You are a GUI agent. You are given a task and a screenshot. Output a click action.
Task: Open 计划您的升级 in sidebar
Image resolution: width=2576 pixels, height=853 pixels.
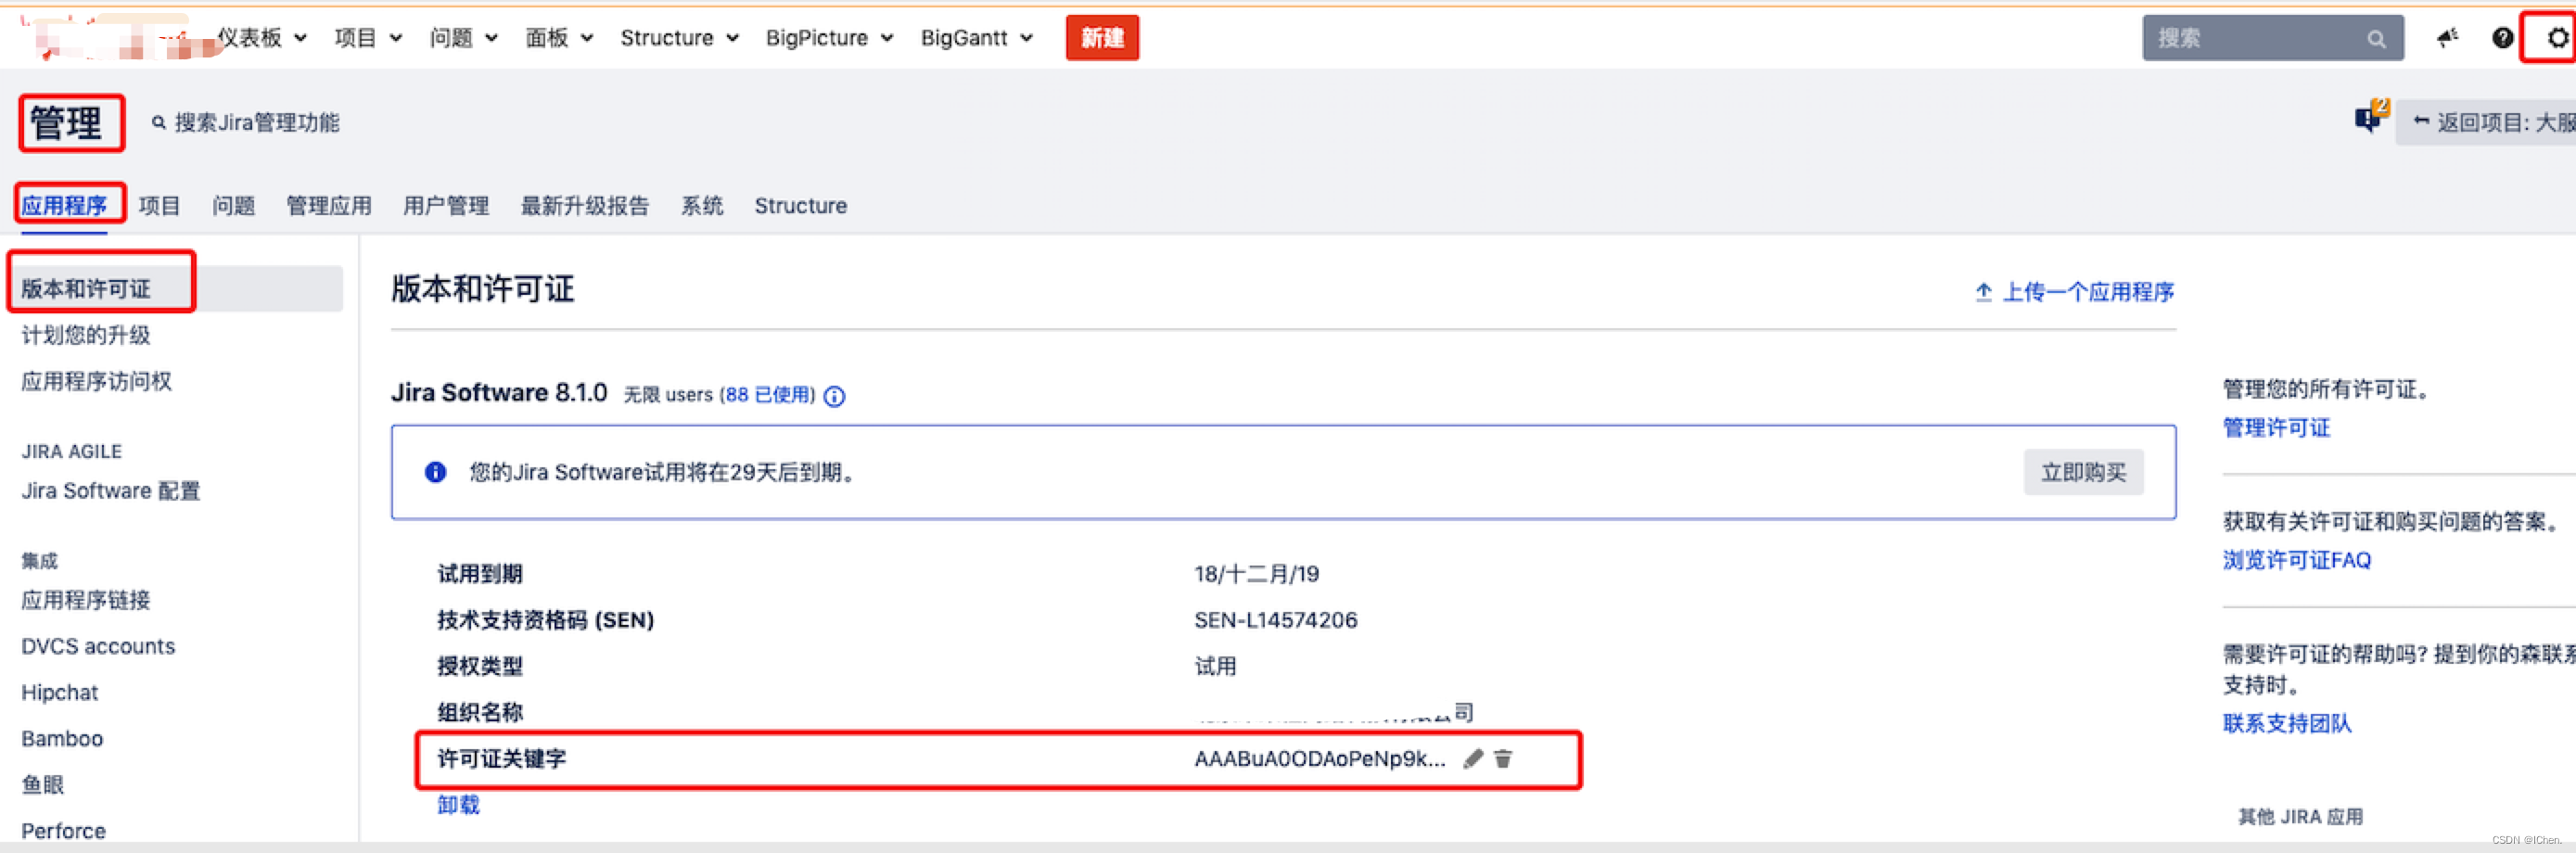click(x=86, y=334)
